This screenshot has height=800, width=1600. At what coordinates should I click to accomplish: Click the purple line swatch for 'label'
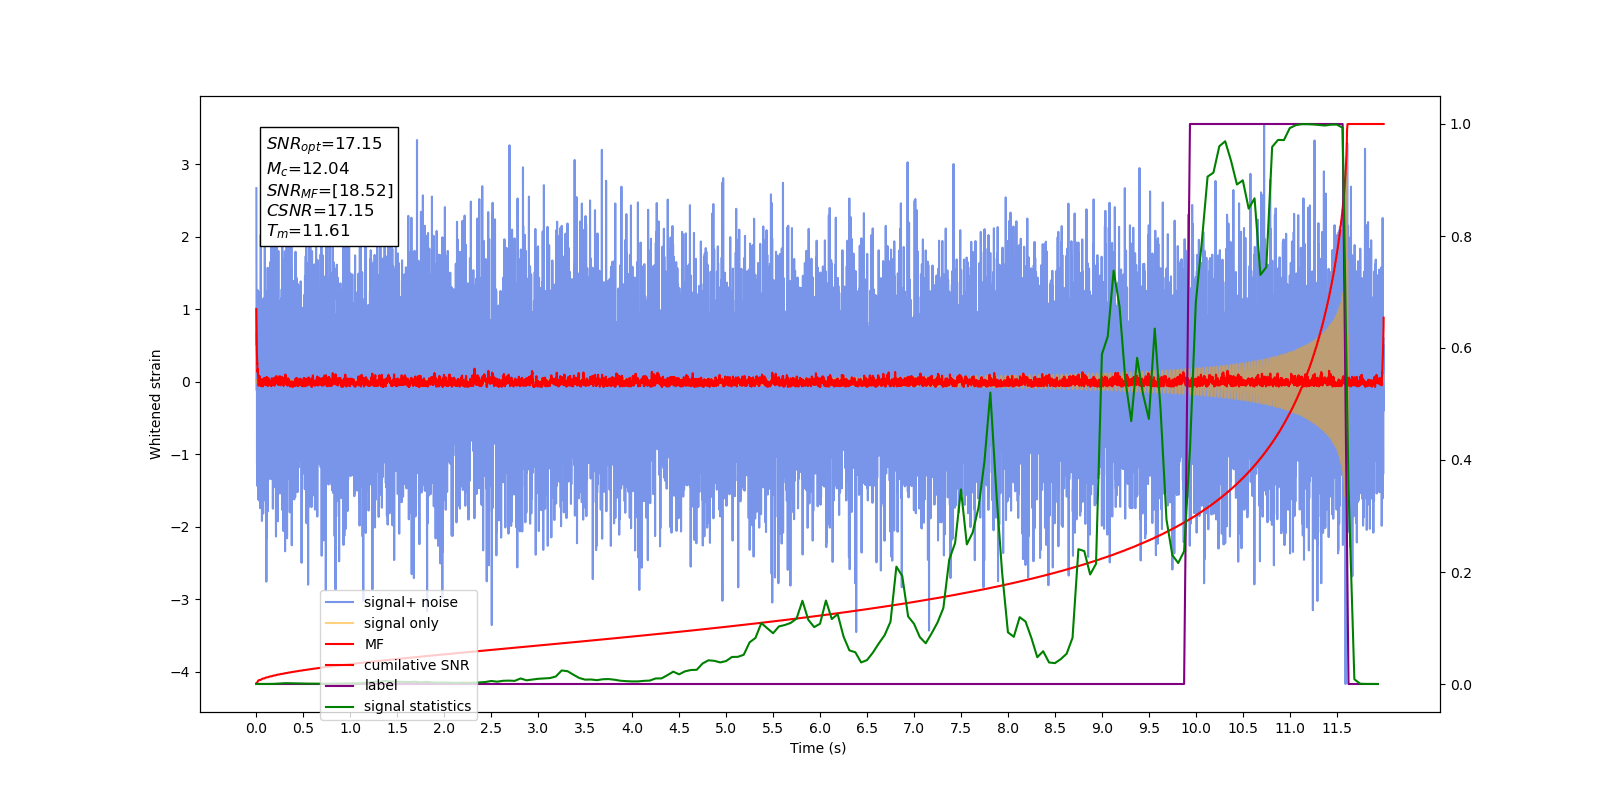(340, 685)
